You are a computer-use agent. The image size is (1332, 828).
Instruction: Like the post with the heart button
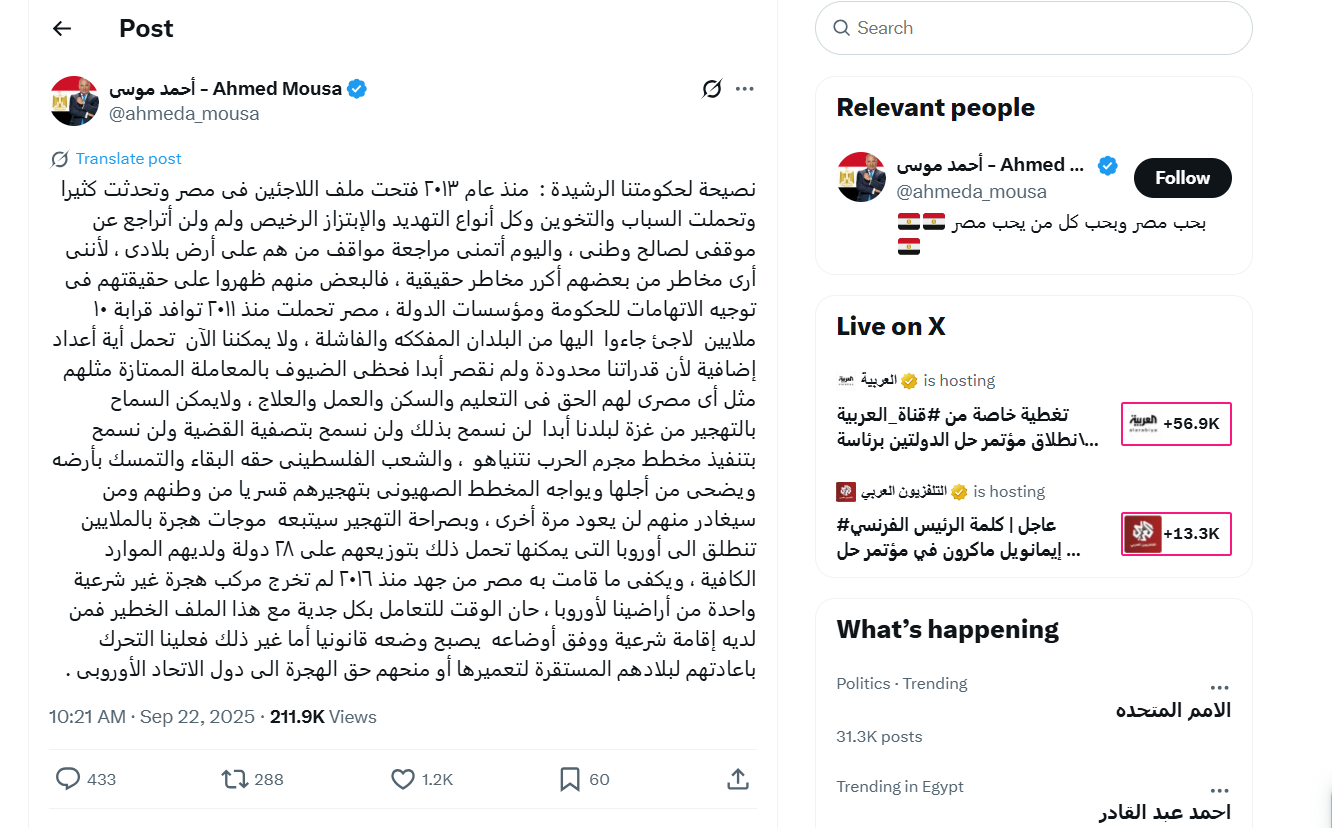(x=402, y=778)
